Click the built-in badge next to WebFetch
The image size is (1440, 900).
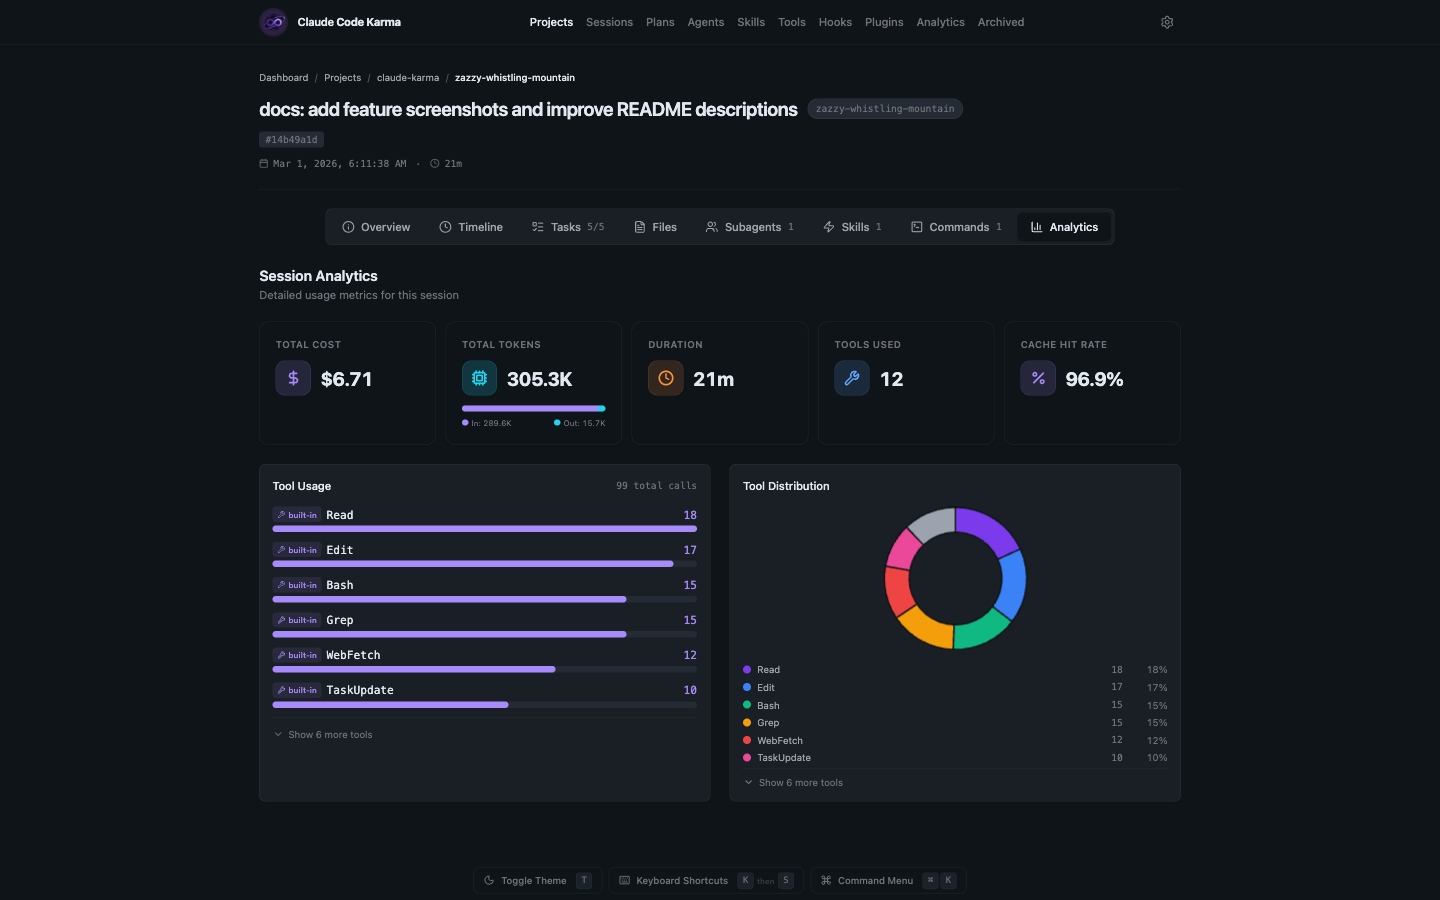[297, 655]
